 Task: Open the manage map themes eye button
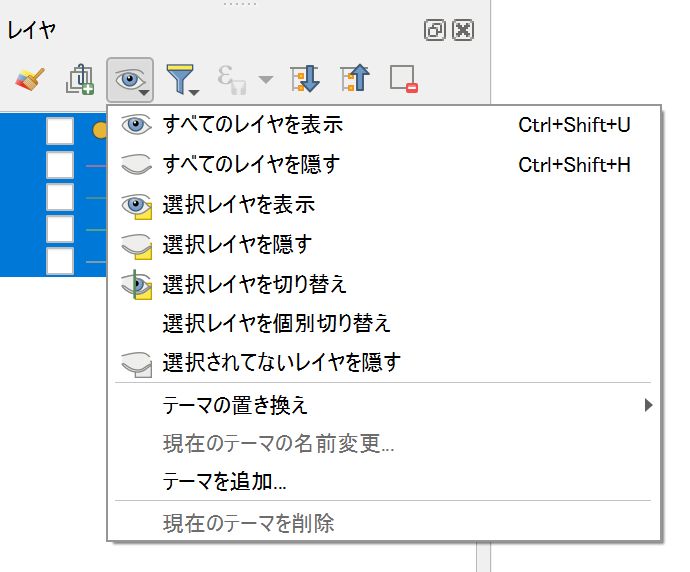(x=130, y=80)
